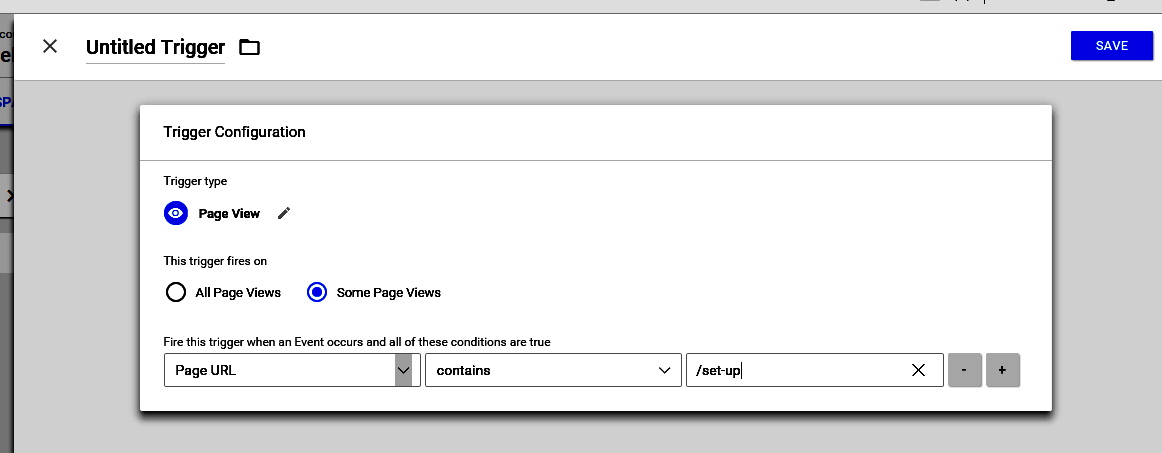Clear the /set-up value with the X icon

point(918,370)
